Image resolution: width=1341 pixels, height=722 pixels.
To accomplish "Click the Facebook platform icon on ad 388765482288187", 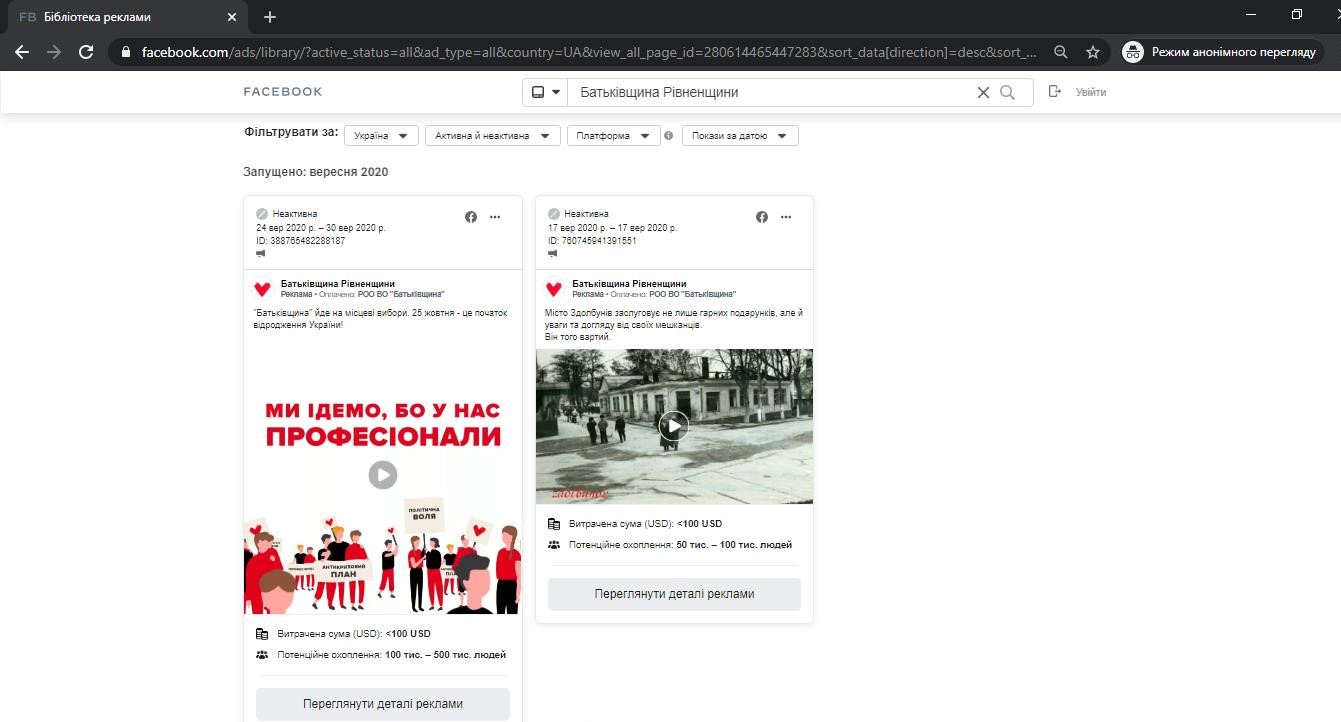I will click(x=471, y=217).
